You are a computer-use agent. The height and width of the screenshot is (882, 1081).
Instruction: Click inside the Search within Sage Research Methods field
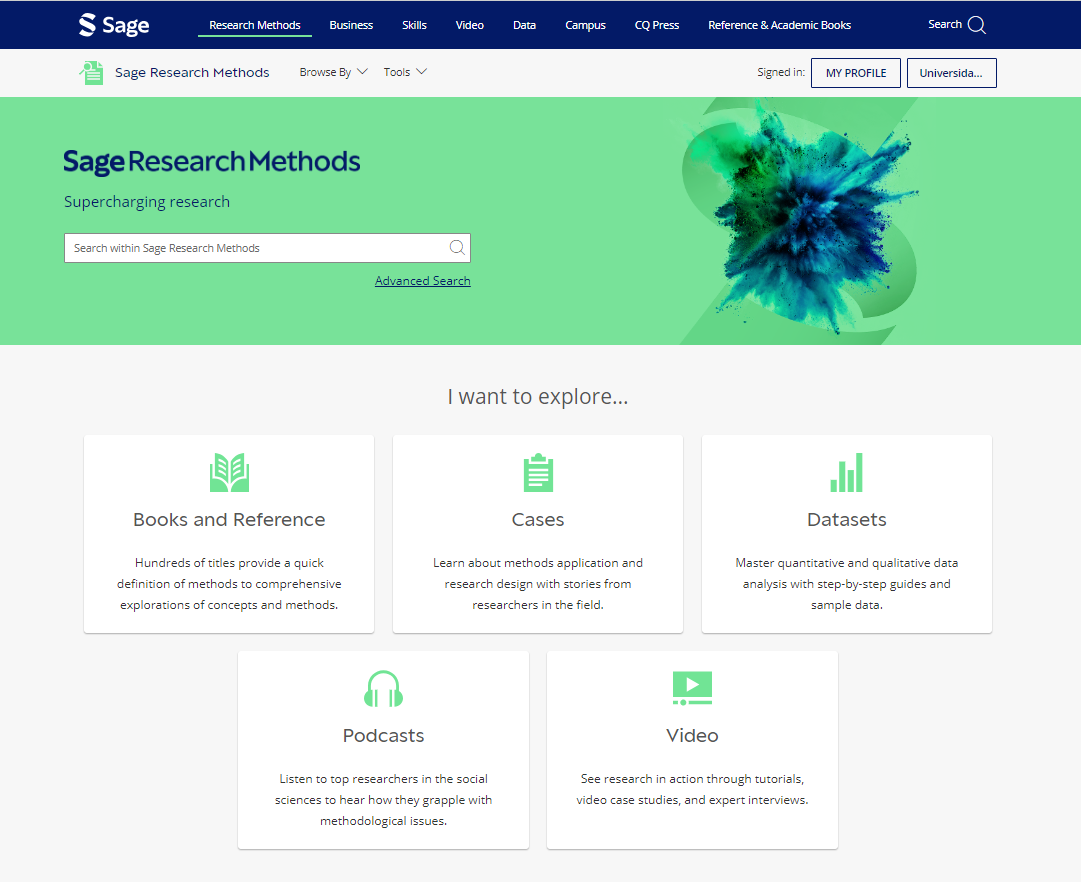(x=250, y=247)
